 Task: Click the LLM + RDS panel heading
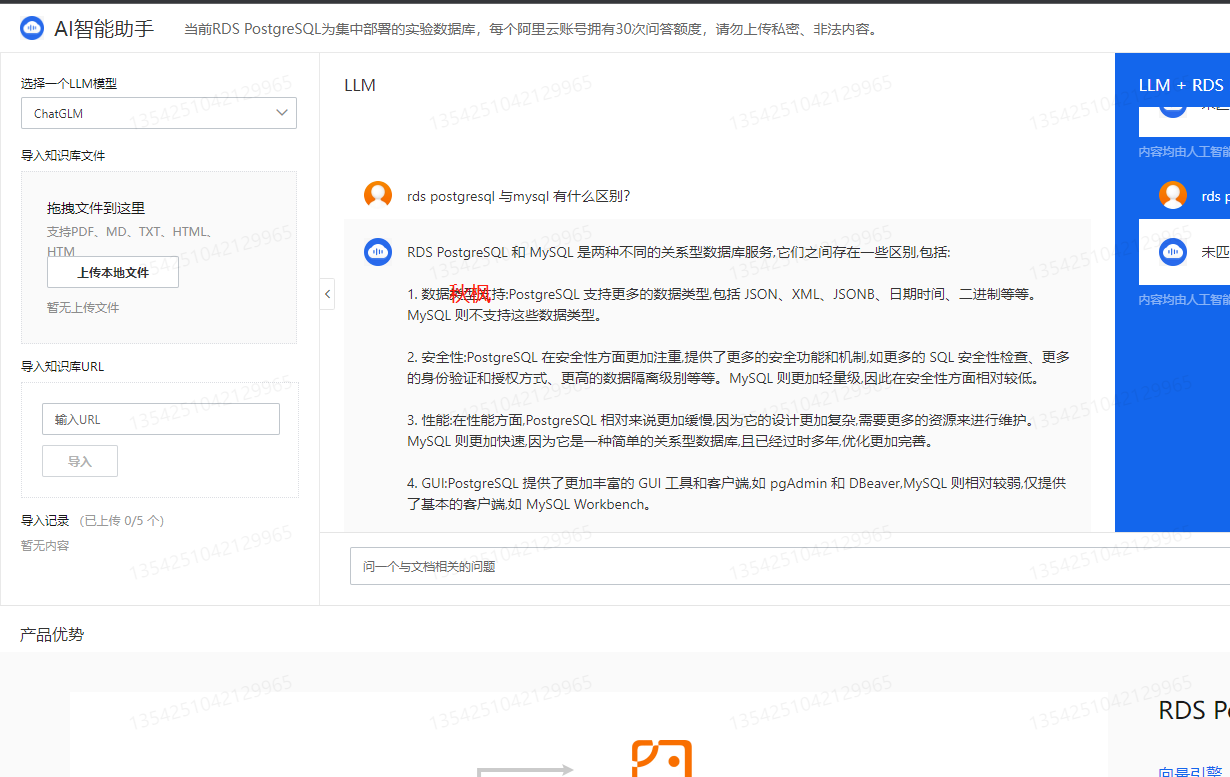click(x=1181, y=85)
